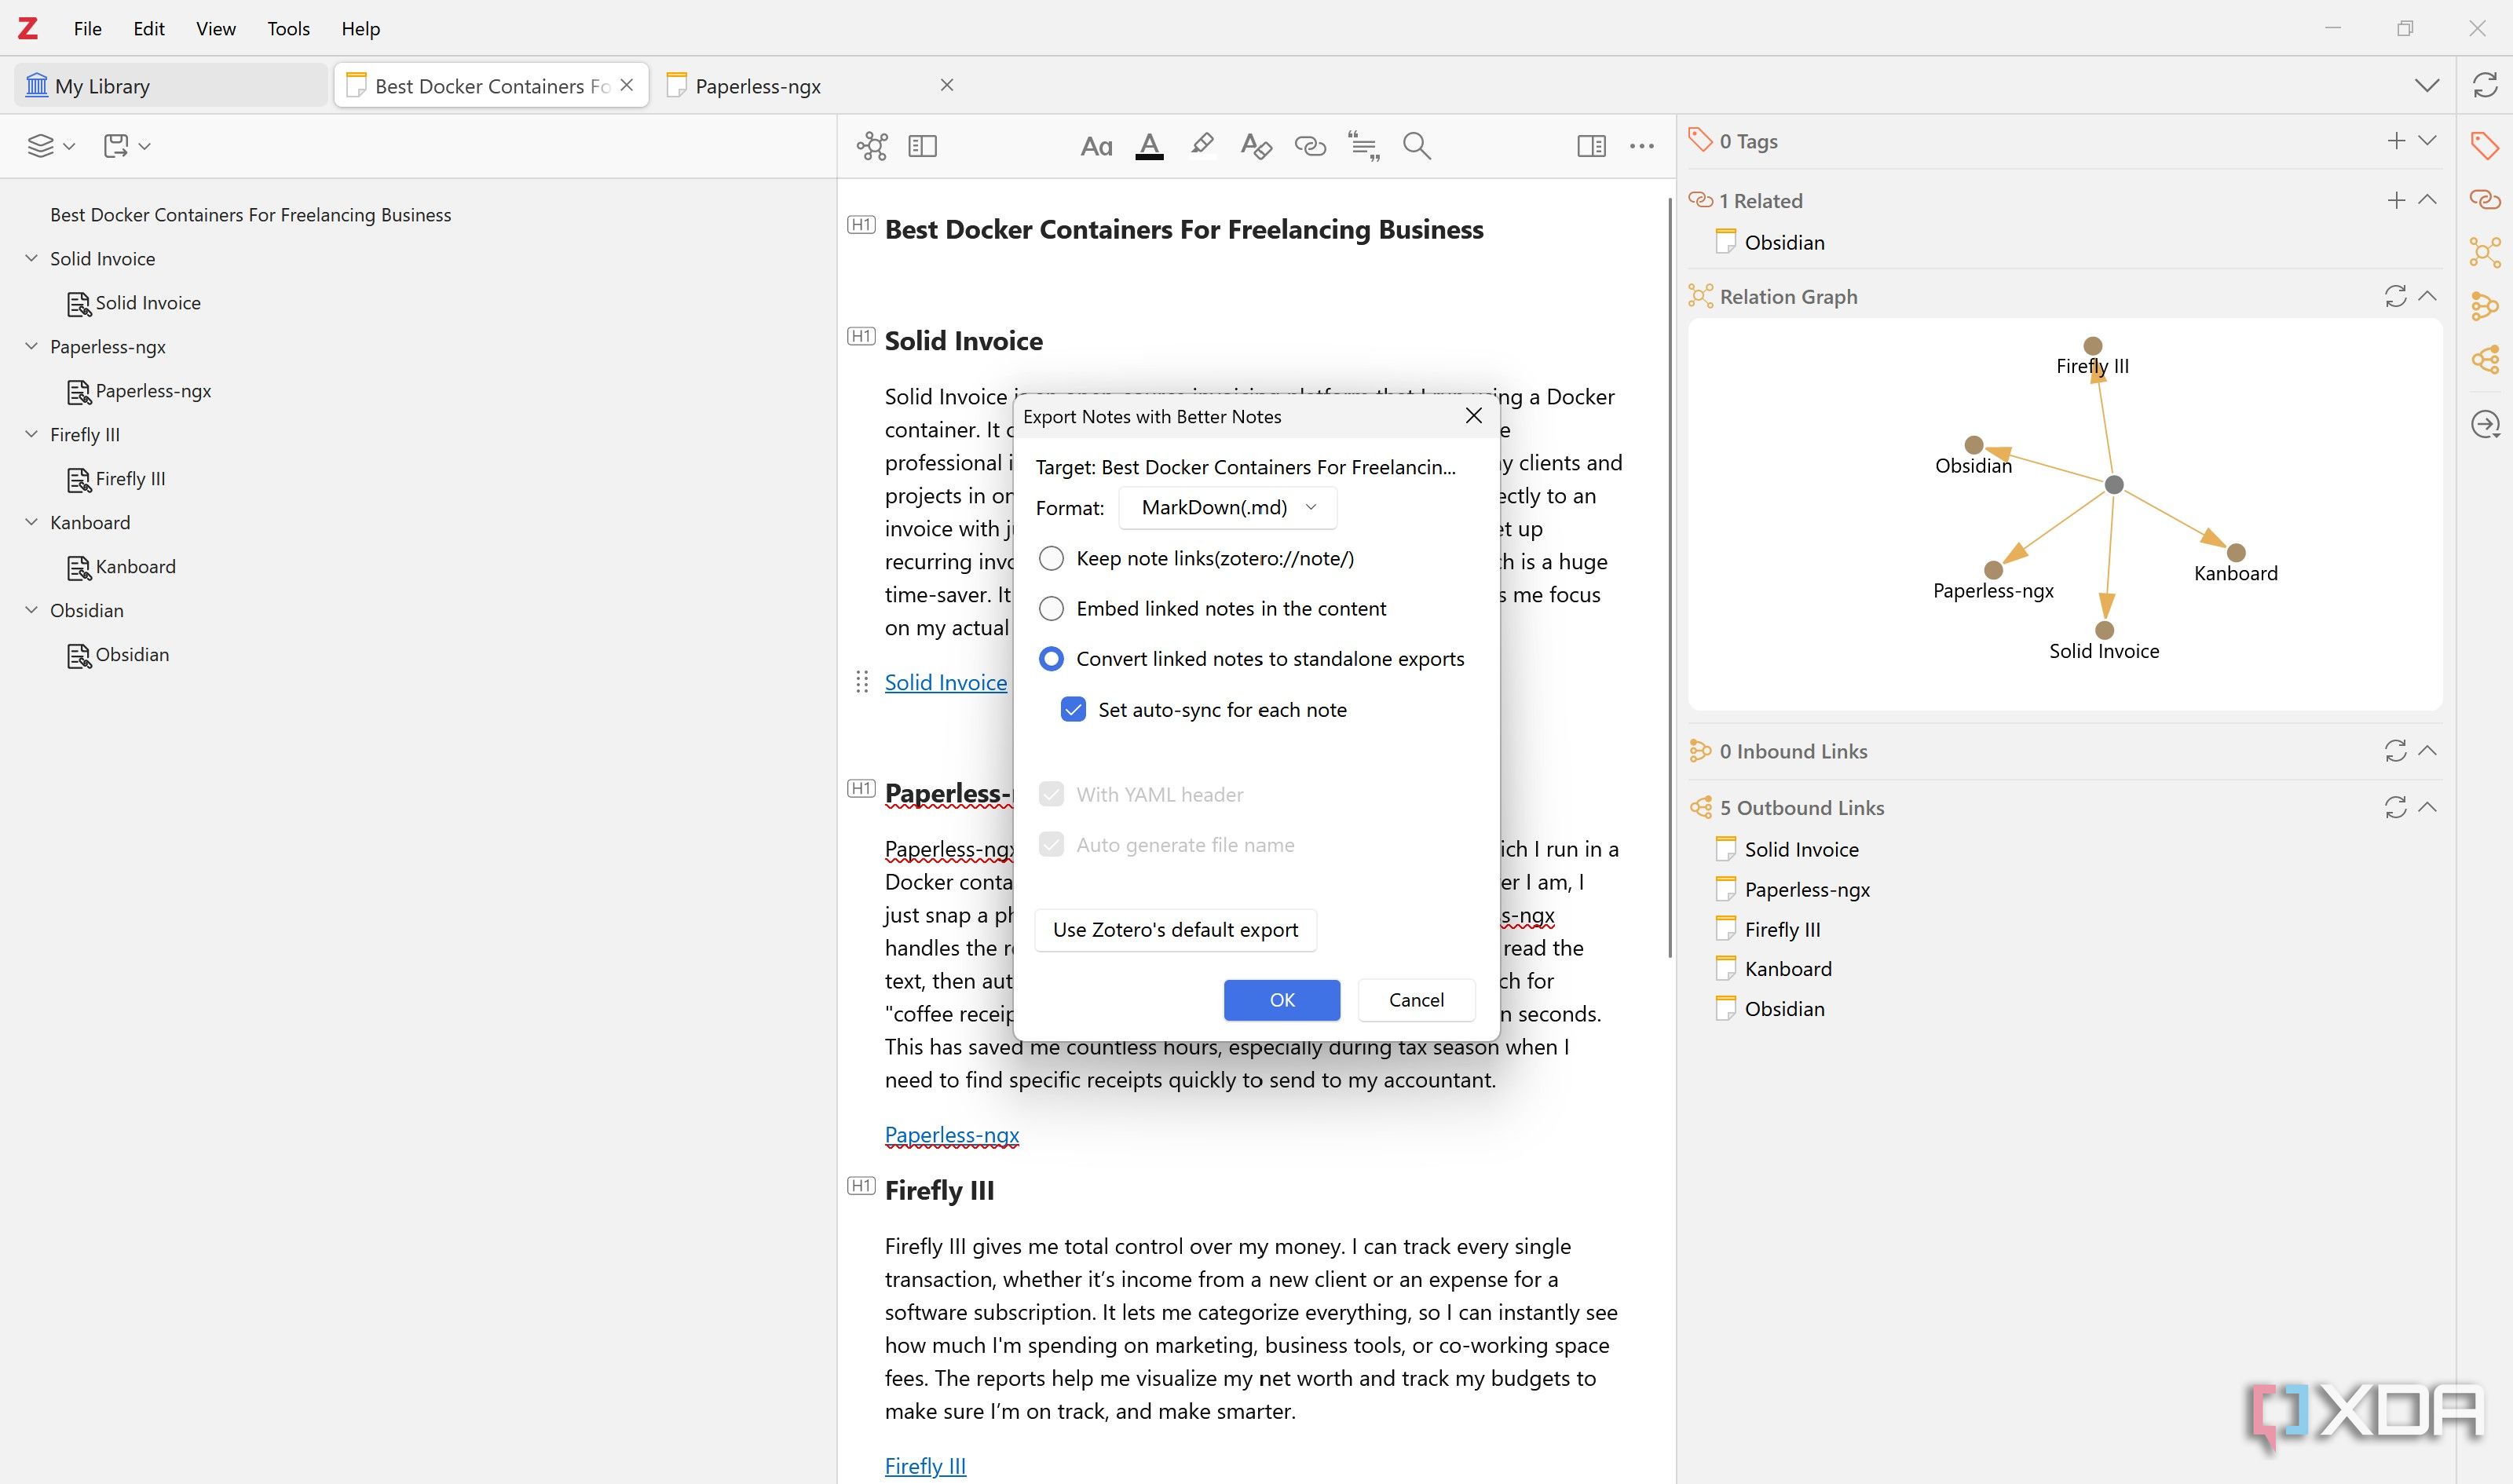The image size is (2513, 1484).
Task: Collapse the Outbound Links section
Action: pos(2427,807)
